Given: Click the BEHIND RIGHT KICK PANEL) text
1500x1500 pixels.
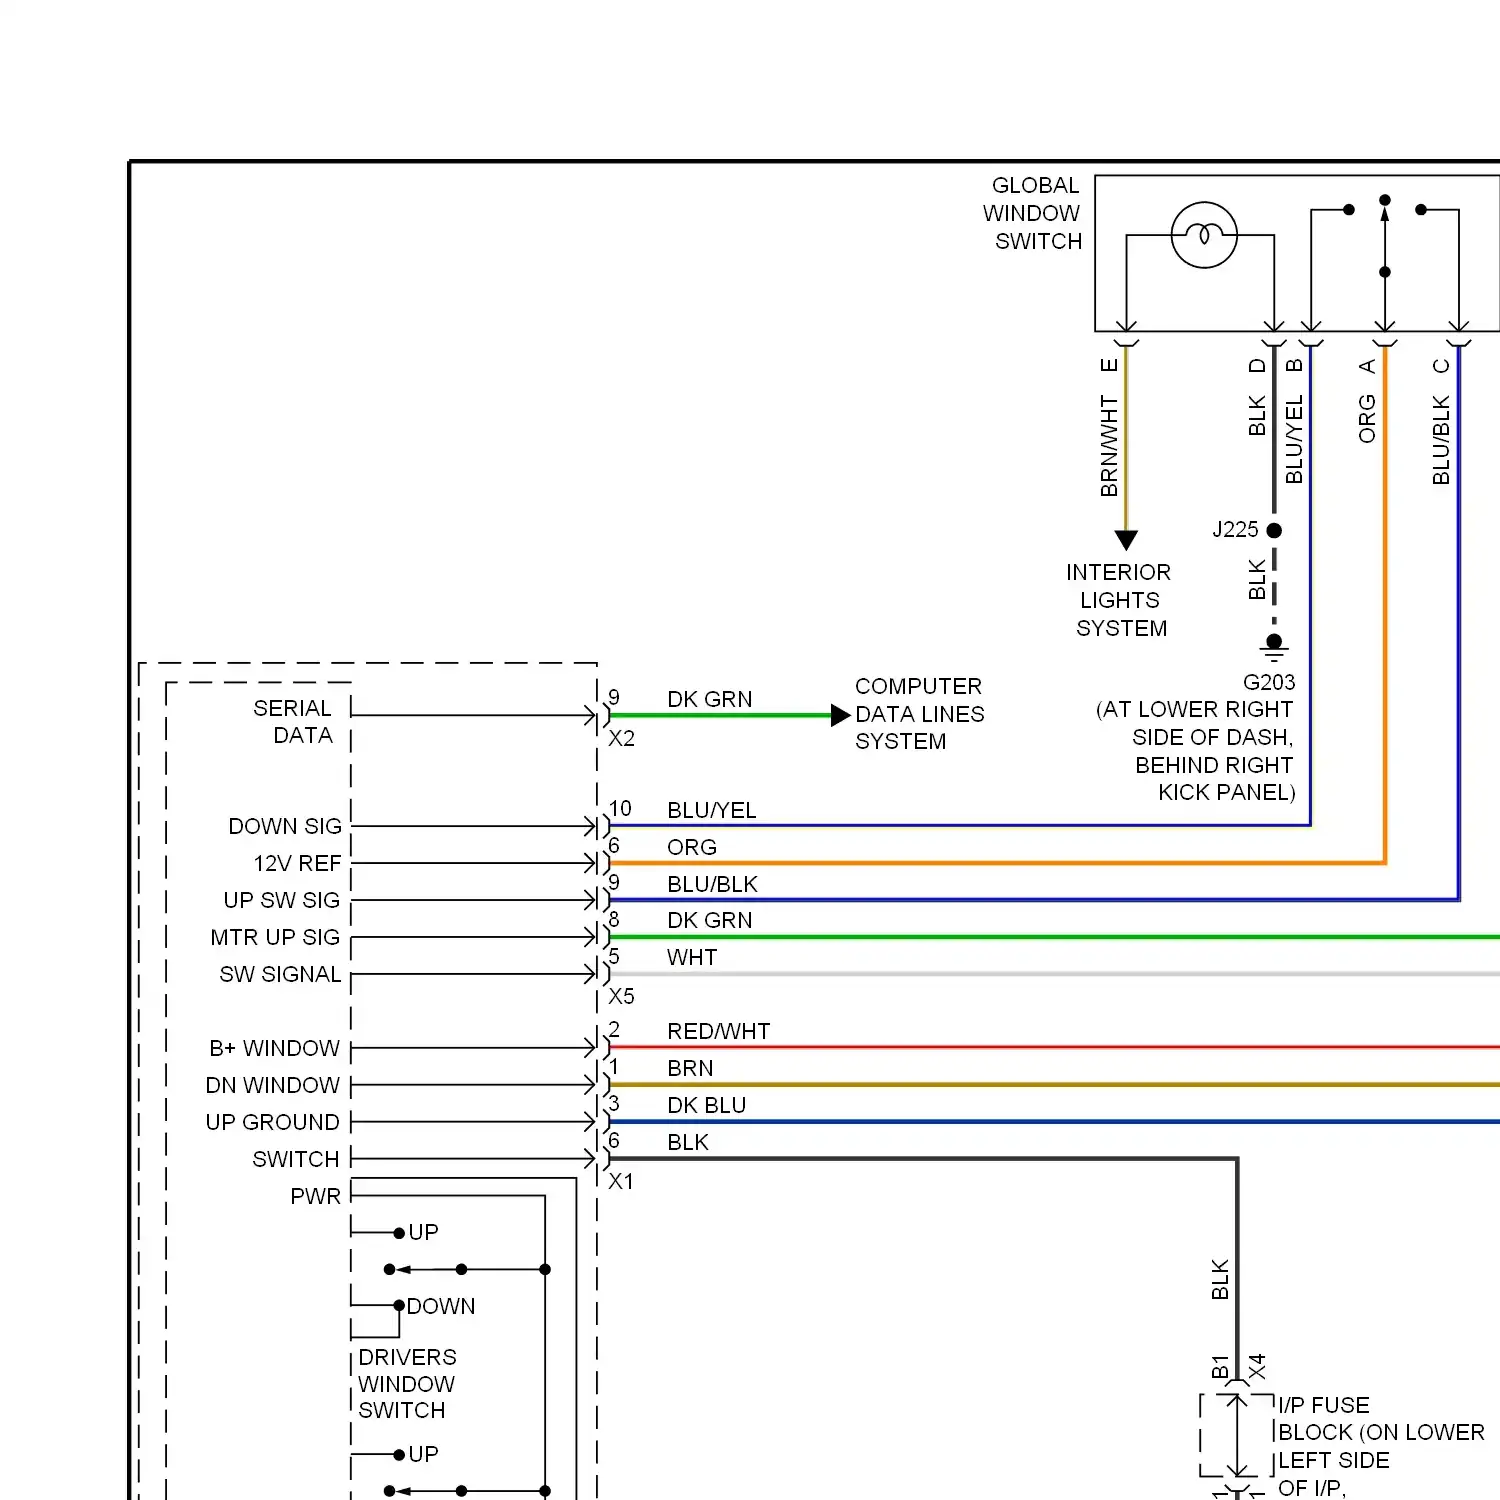Looking at the screenshot, I should click(x=1215, y=779).
